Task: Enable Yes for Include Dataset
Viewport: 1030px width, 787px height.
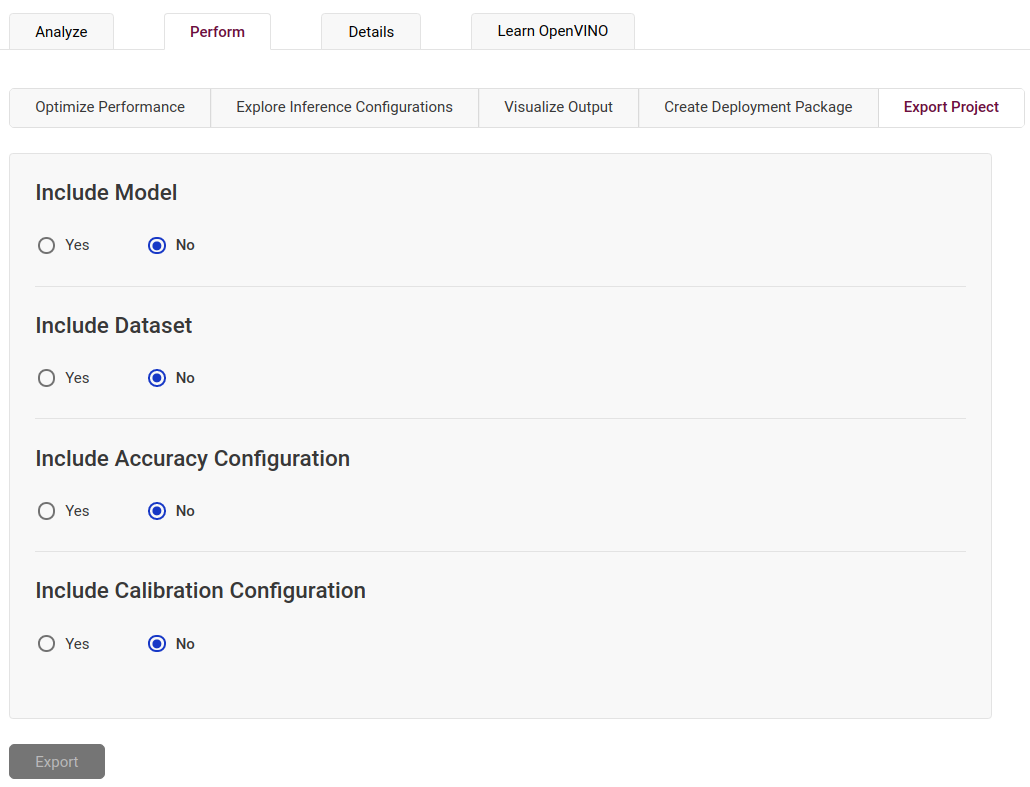Action: [47, 378]
